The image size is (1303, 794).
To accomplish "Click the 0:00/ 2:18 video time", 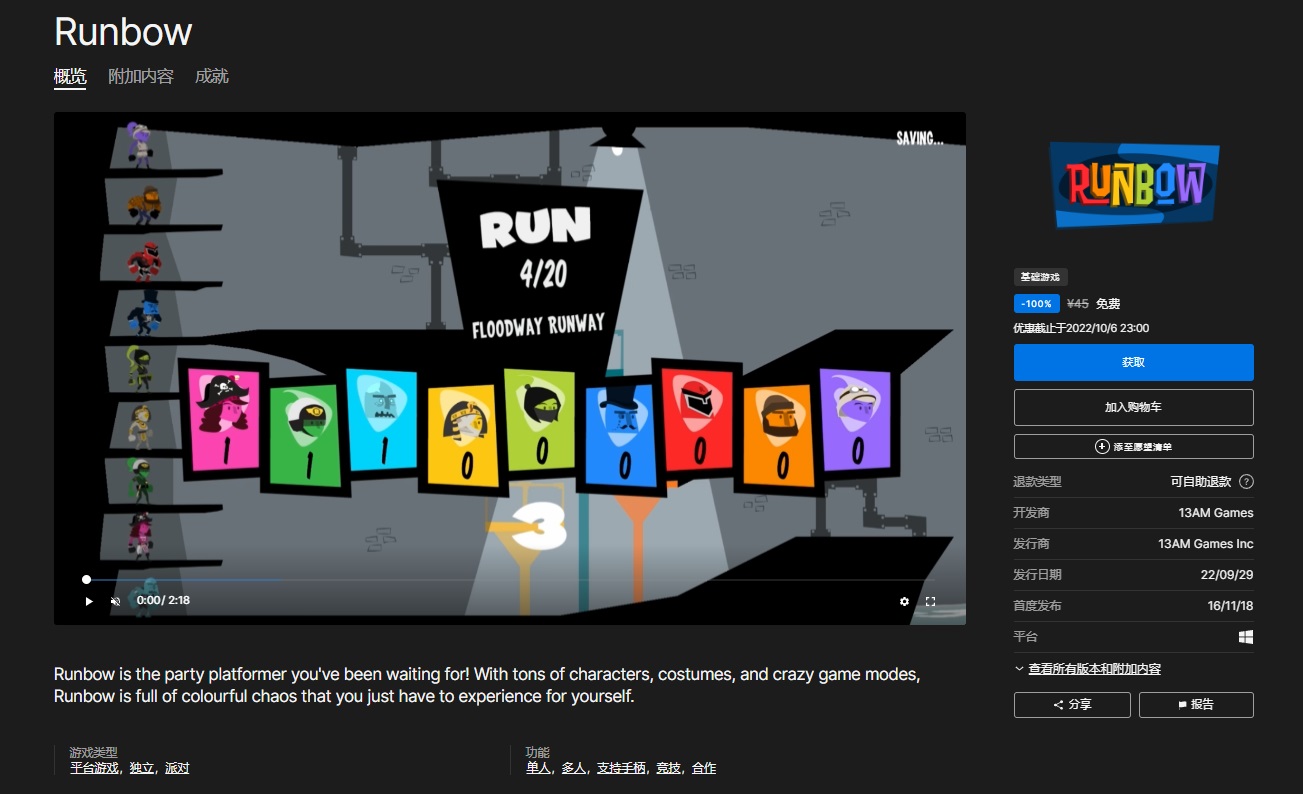I will [x=163, y=601].
